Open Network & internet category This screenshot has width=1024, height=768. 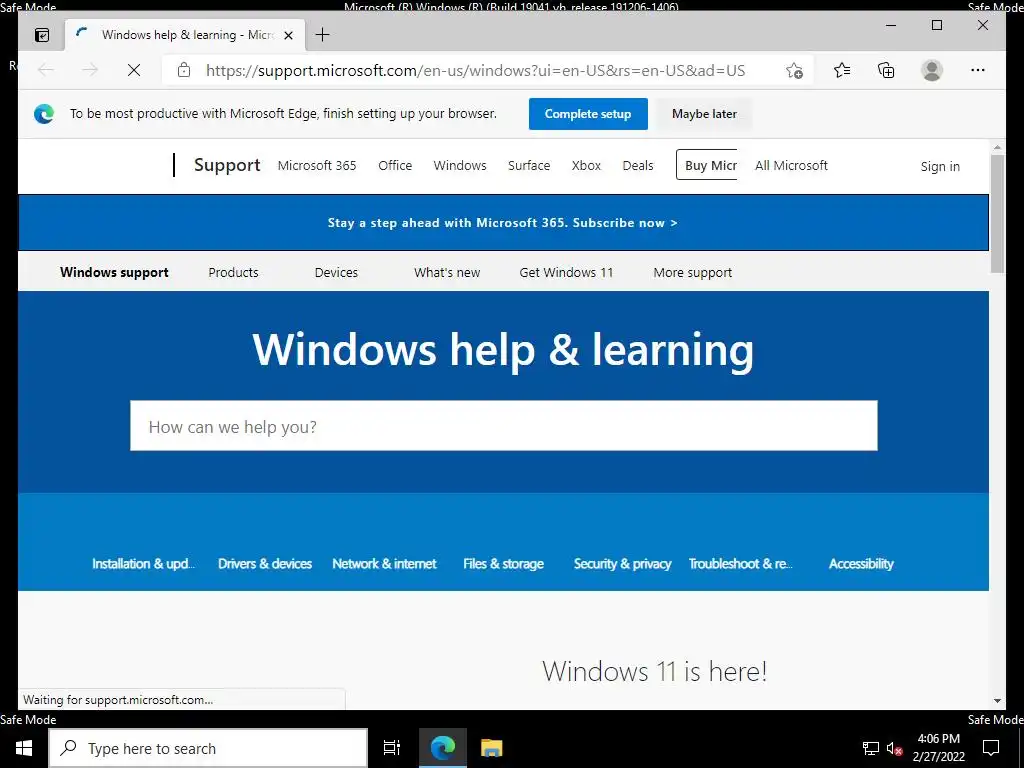click(x=384, y=564)
